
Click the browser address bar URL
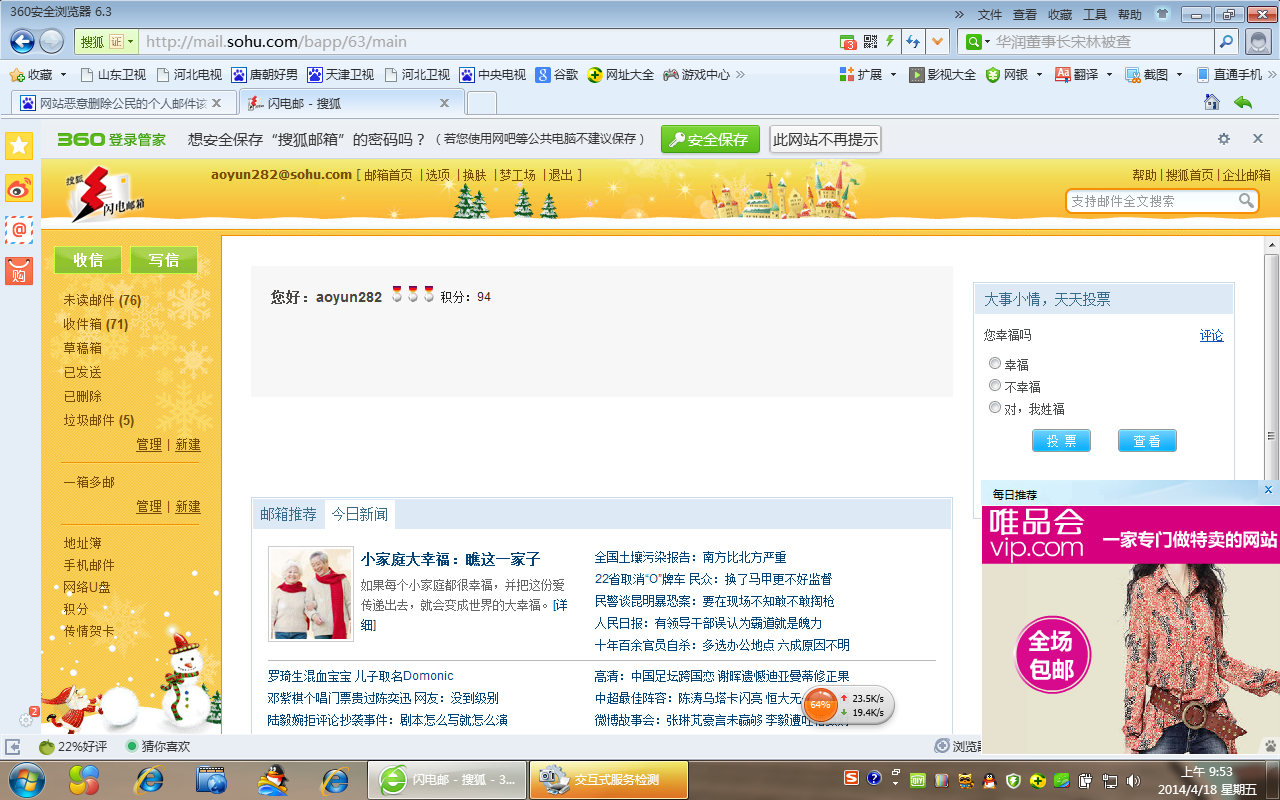click(277, 42)
